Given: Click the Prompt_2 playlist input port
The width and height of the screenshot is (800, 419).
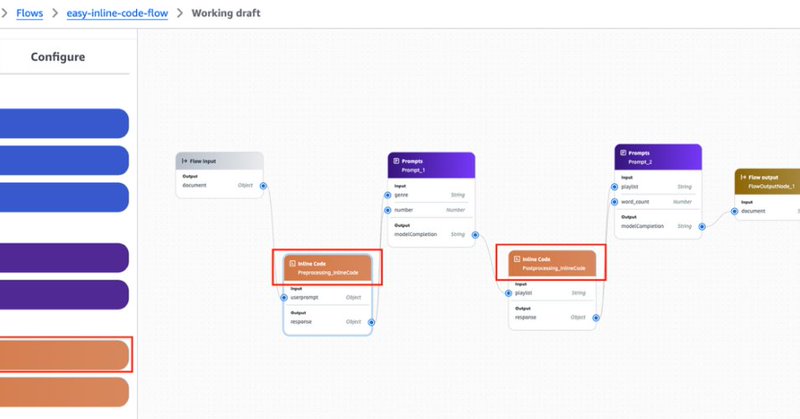Looking at the screenshot, I should pos(614,187).
